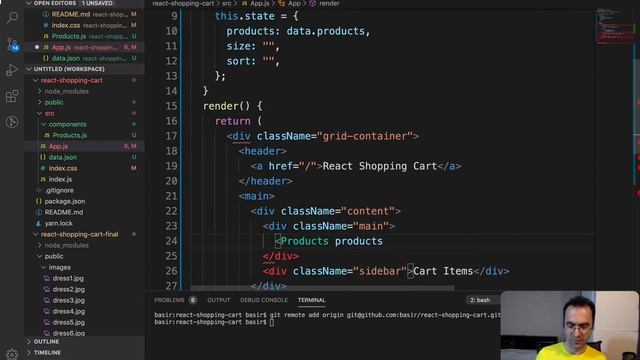Click the presenter webcam thumbnail
The width and height of the screenshot is (640, 360).
click(569, 325)
